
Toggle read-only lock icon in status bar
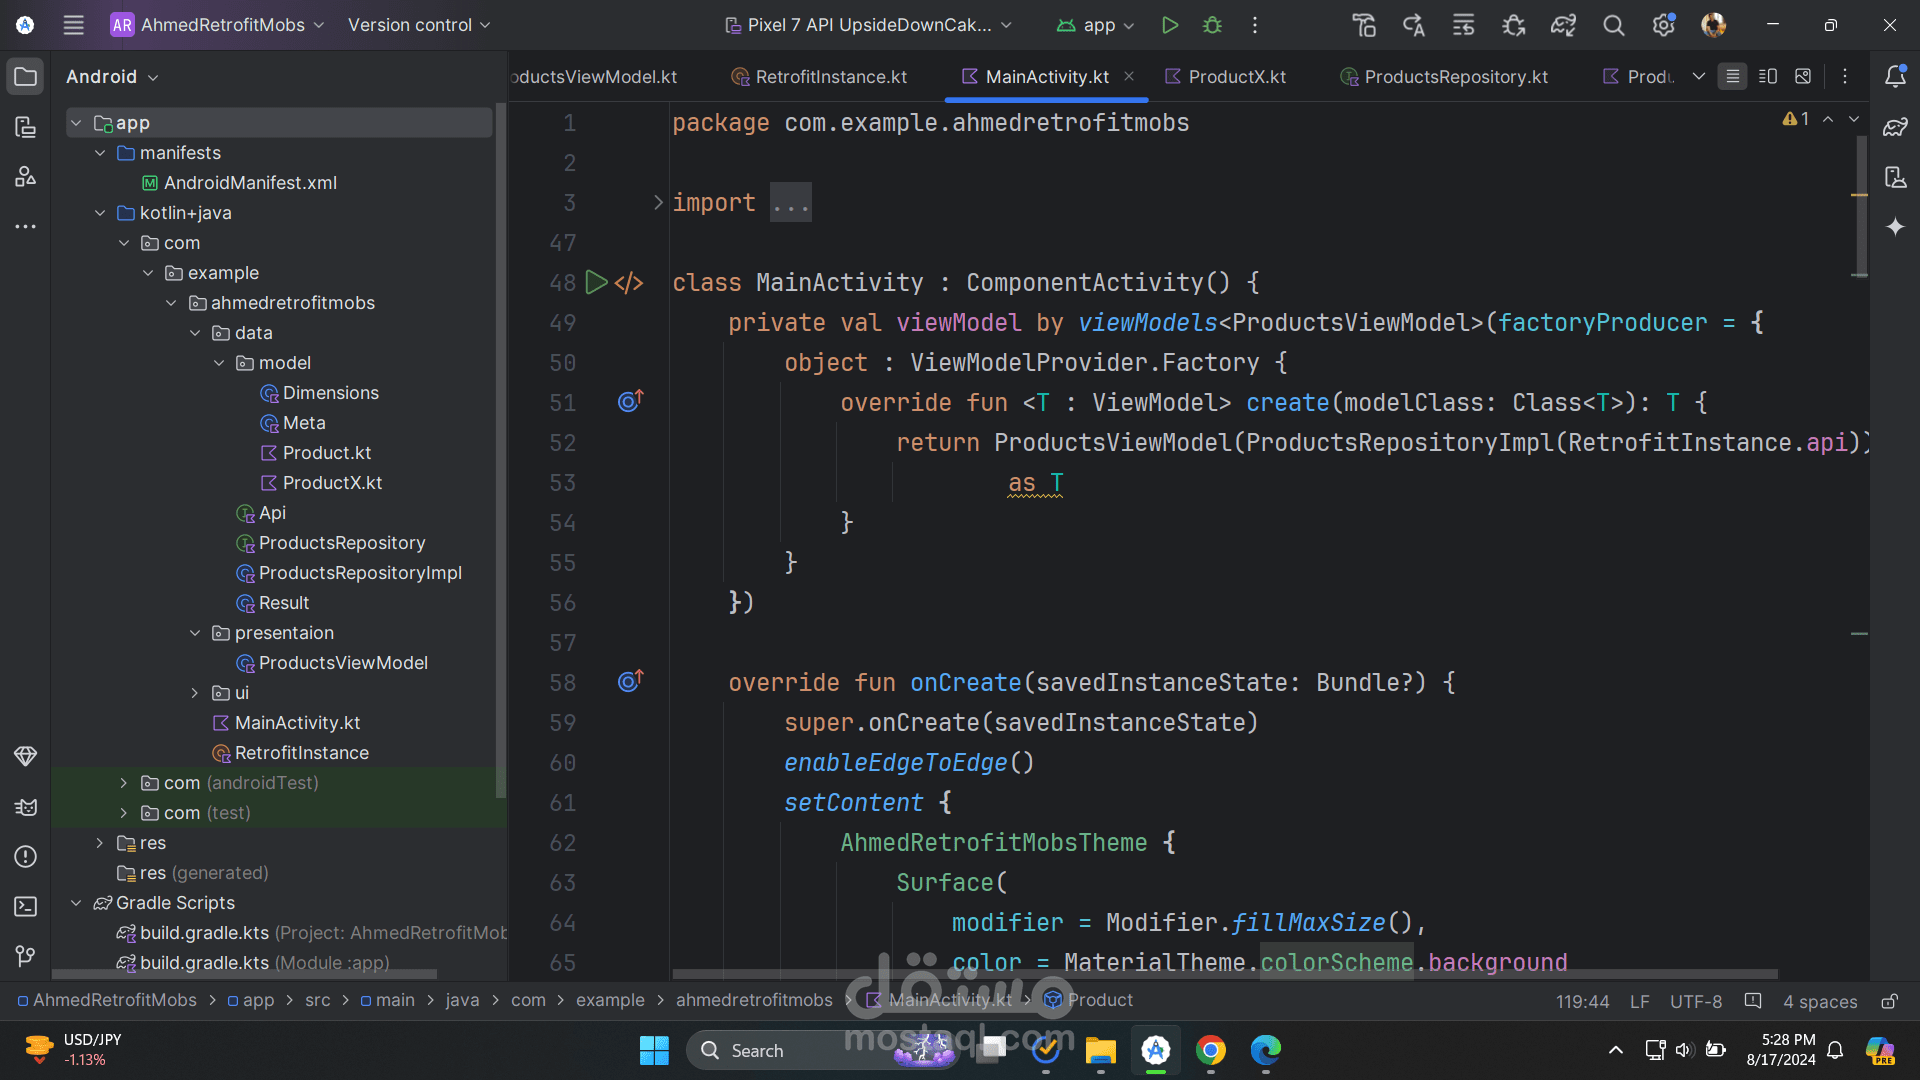click(x=1889, y=1001)
